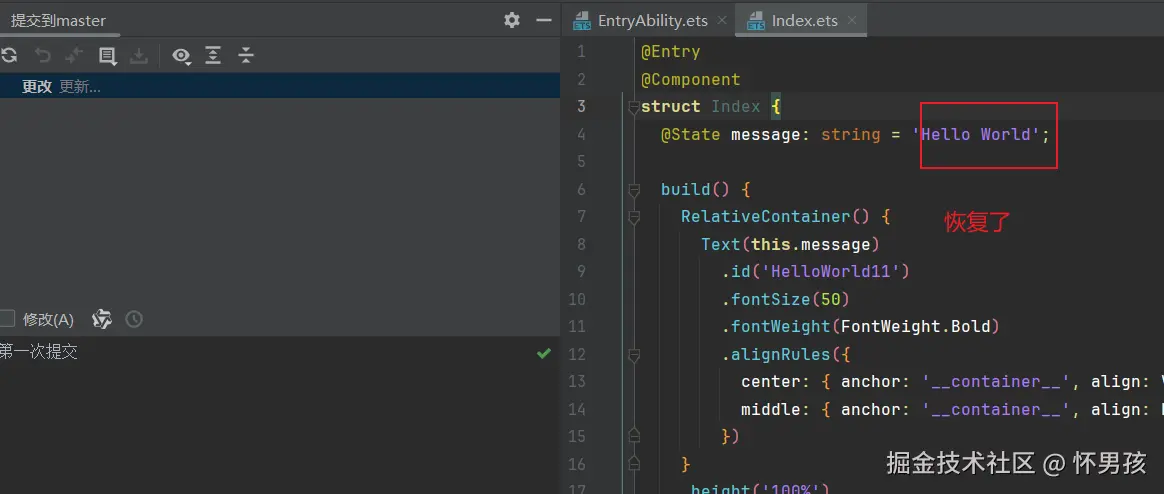Image resolution: width=1164 pixels, height=494 pixels.
Task: Click the shelve/download tray icon
Action: click(x=139, y=56)
